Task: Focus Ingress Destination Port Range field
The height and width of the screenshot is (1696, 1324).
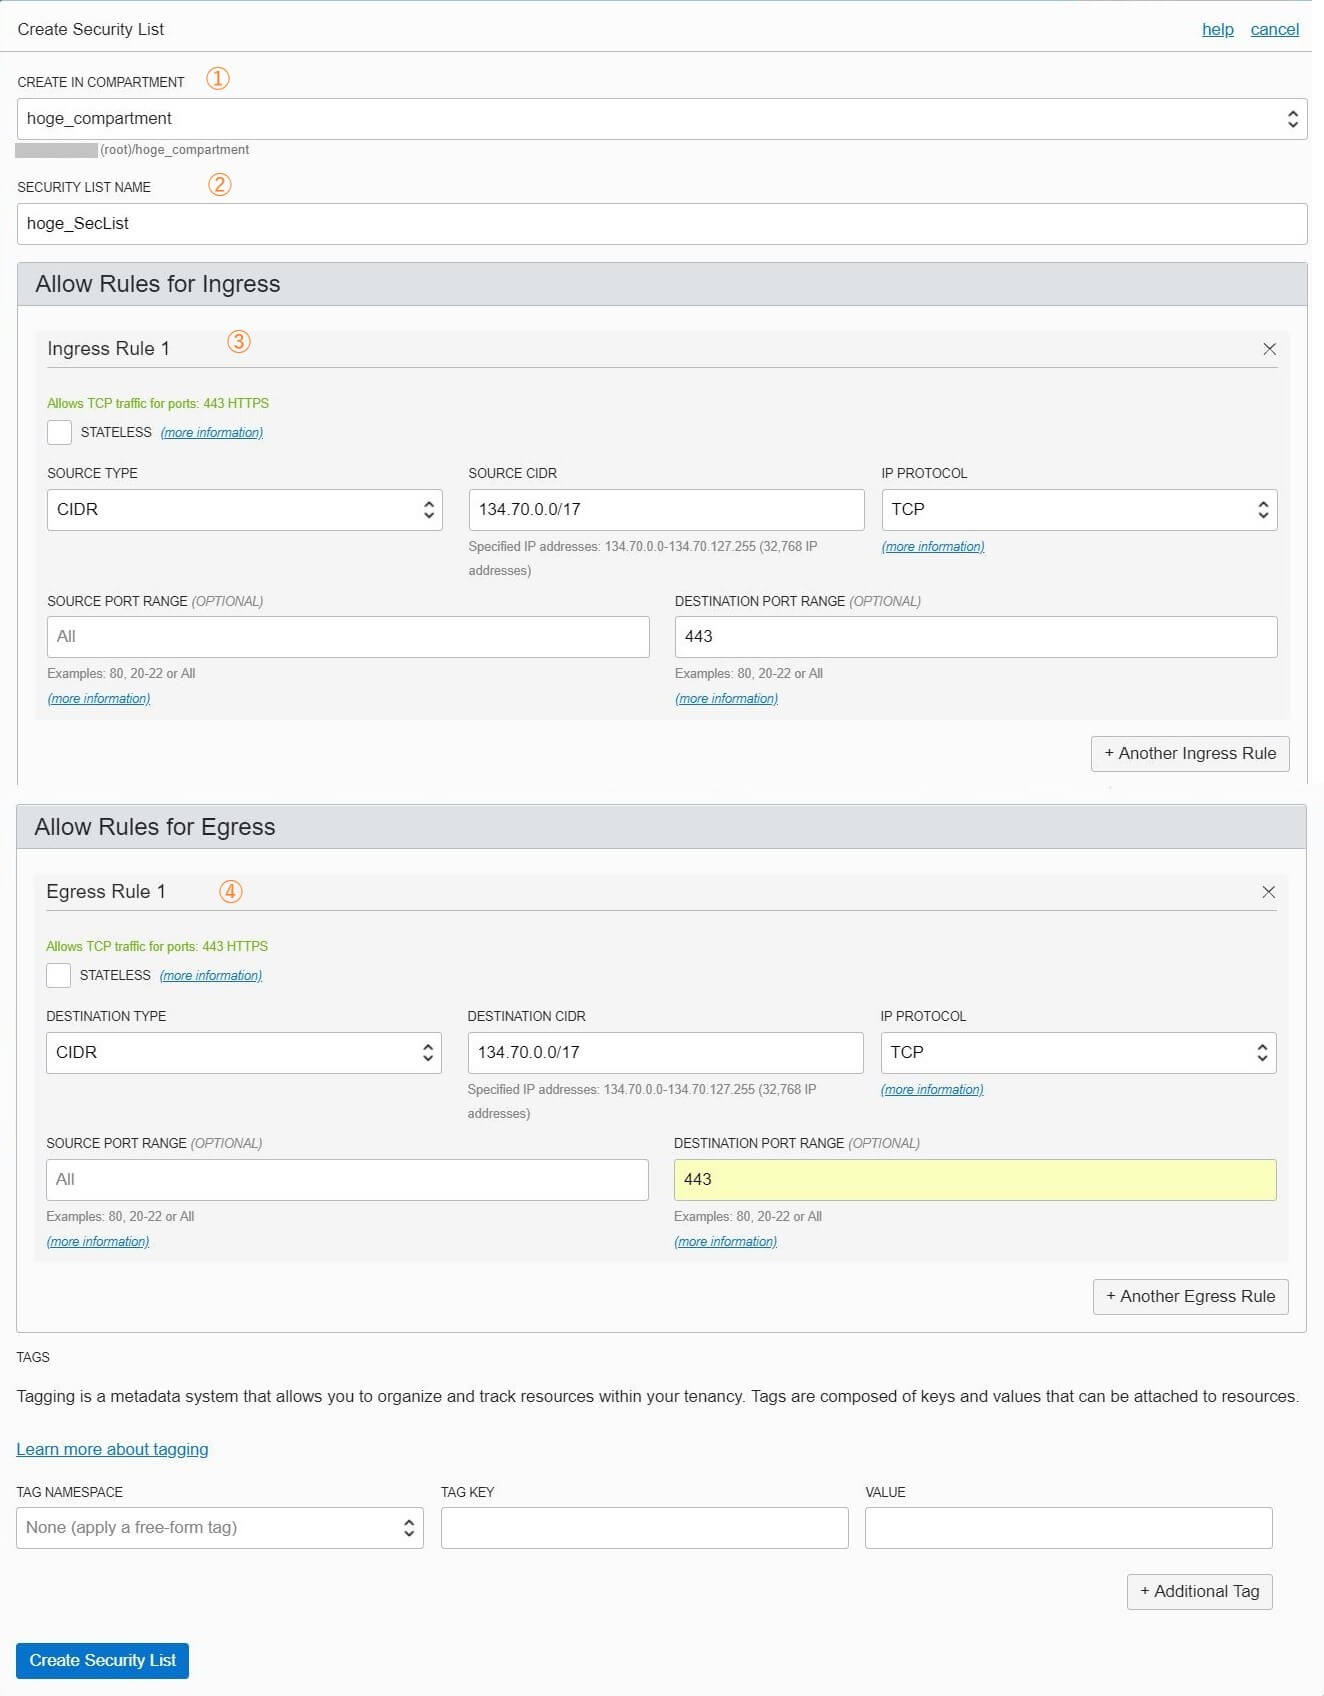Action: tap(976, 637)
